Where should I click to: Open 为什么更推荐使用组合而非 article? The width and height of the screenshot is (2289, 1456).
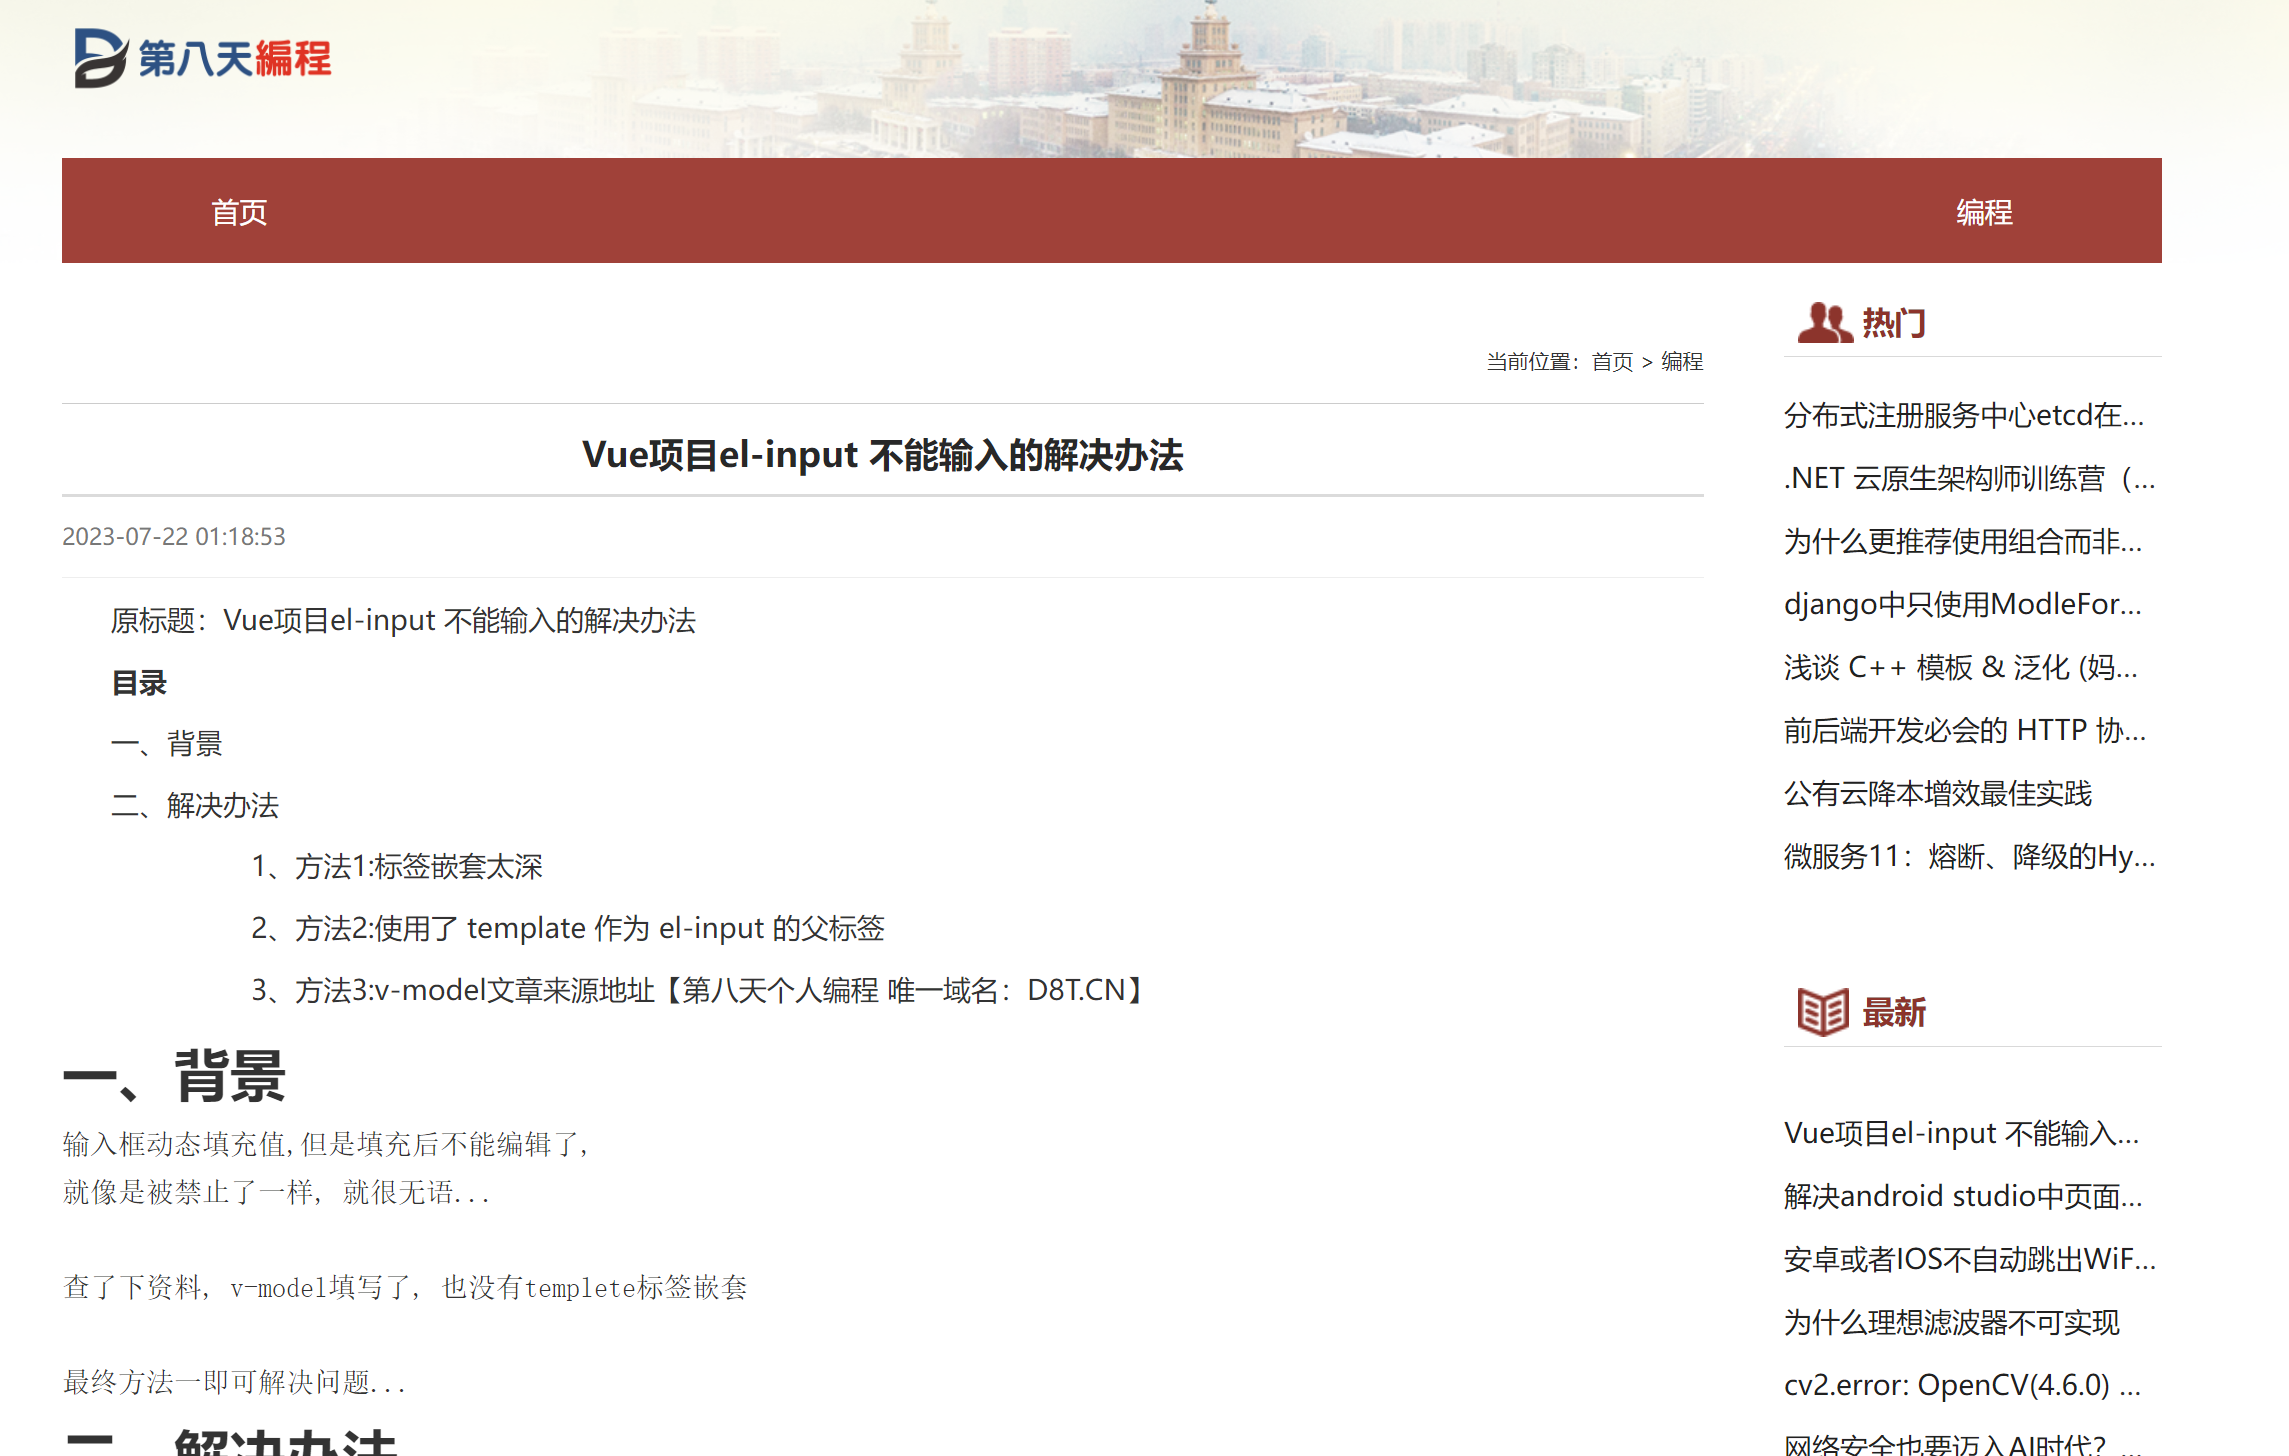click(1962, 542)
